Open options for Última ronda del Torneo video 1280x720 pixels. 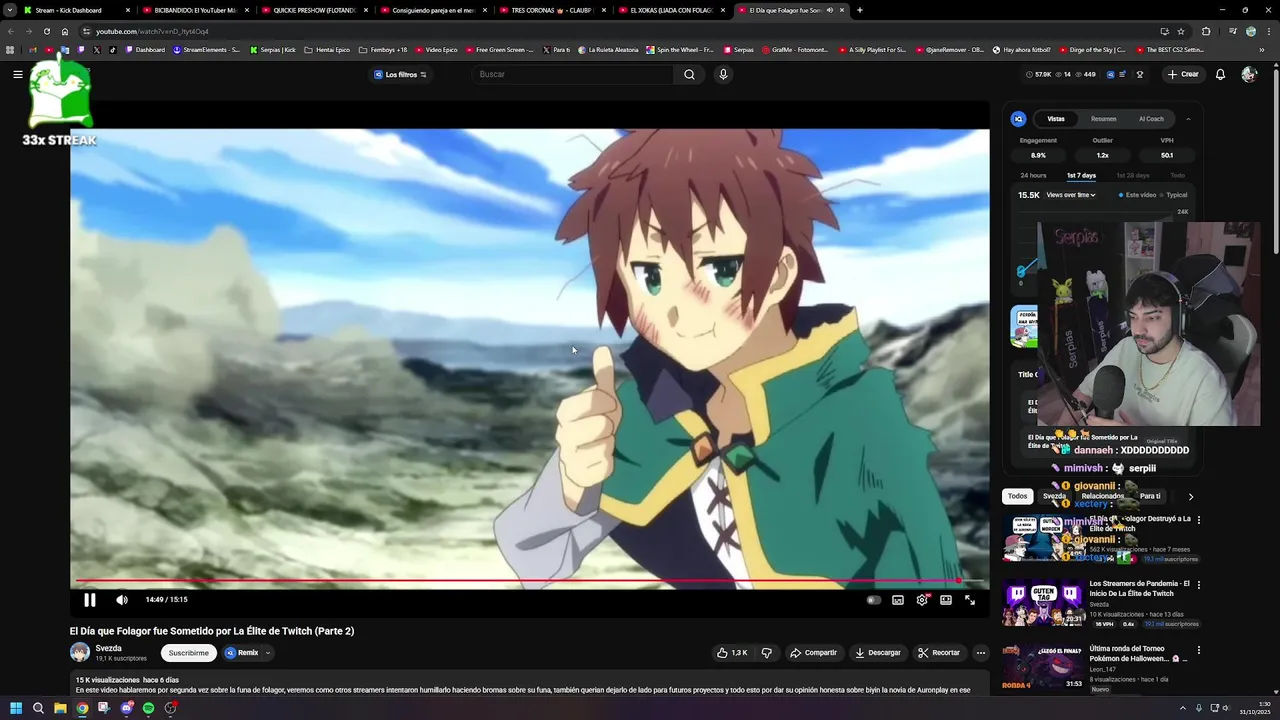[x=1199, y=650]
